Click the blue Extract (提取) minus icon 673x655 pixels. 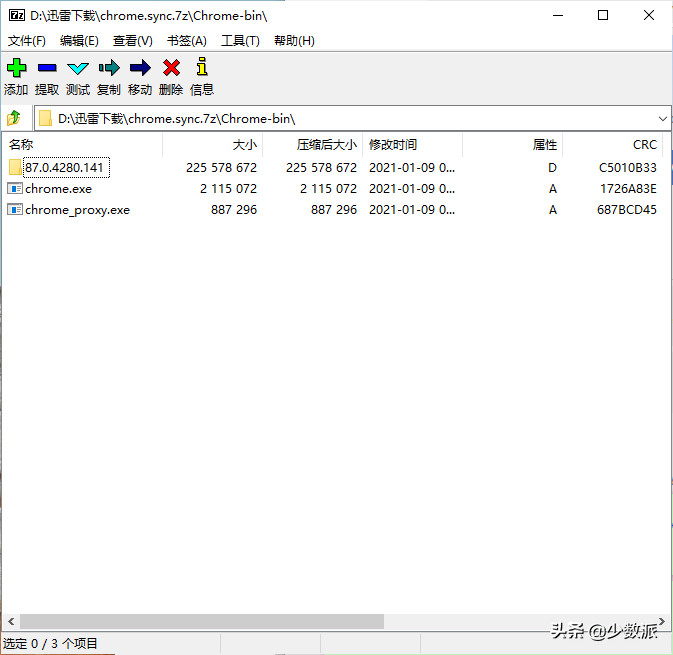coord(47,68)
